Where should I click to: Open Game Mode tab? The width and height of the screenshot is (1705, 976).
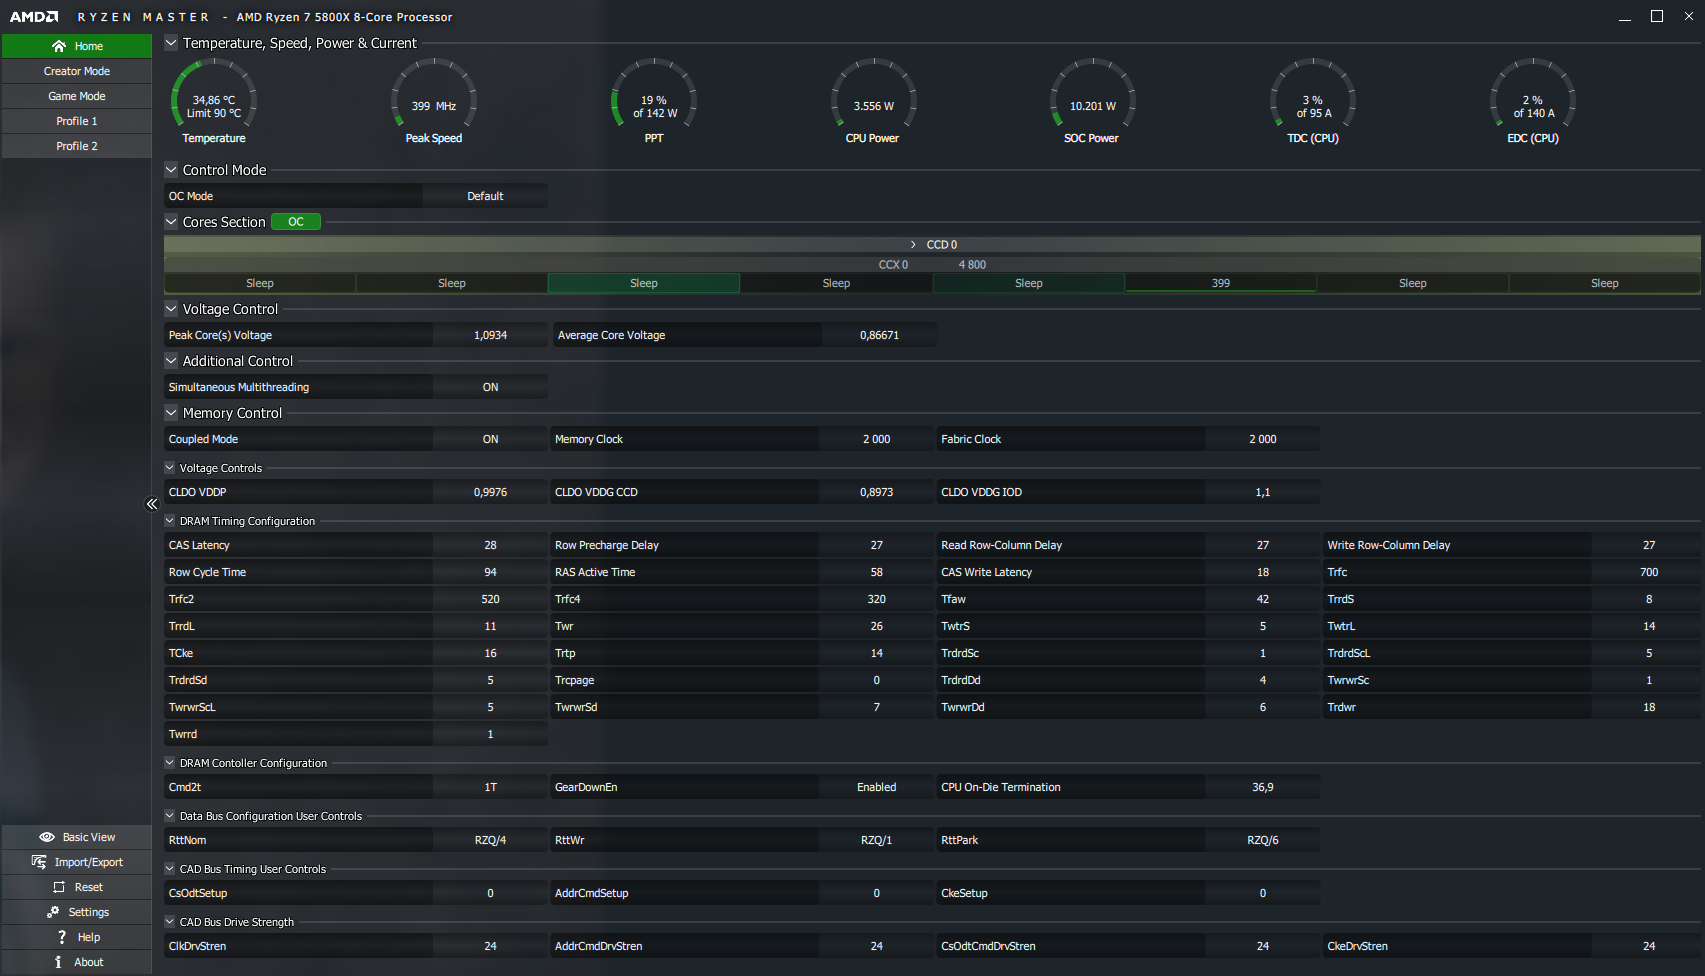77,96
